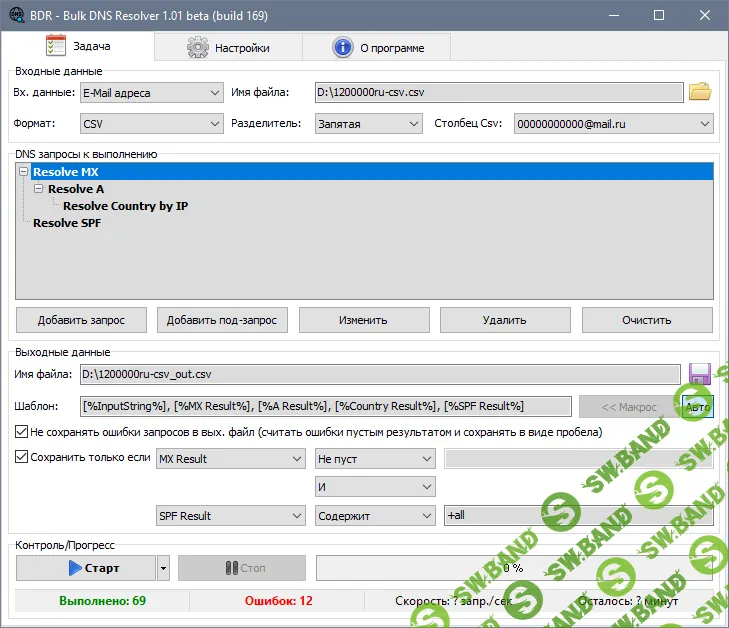Click the Добавить запрос button

point(81,320)
